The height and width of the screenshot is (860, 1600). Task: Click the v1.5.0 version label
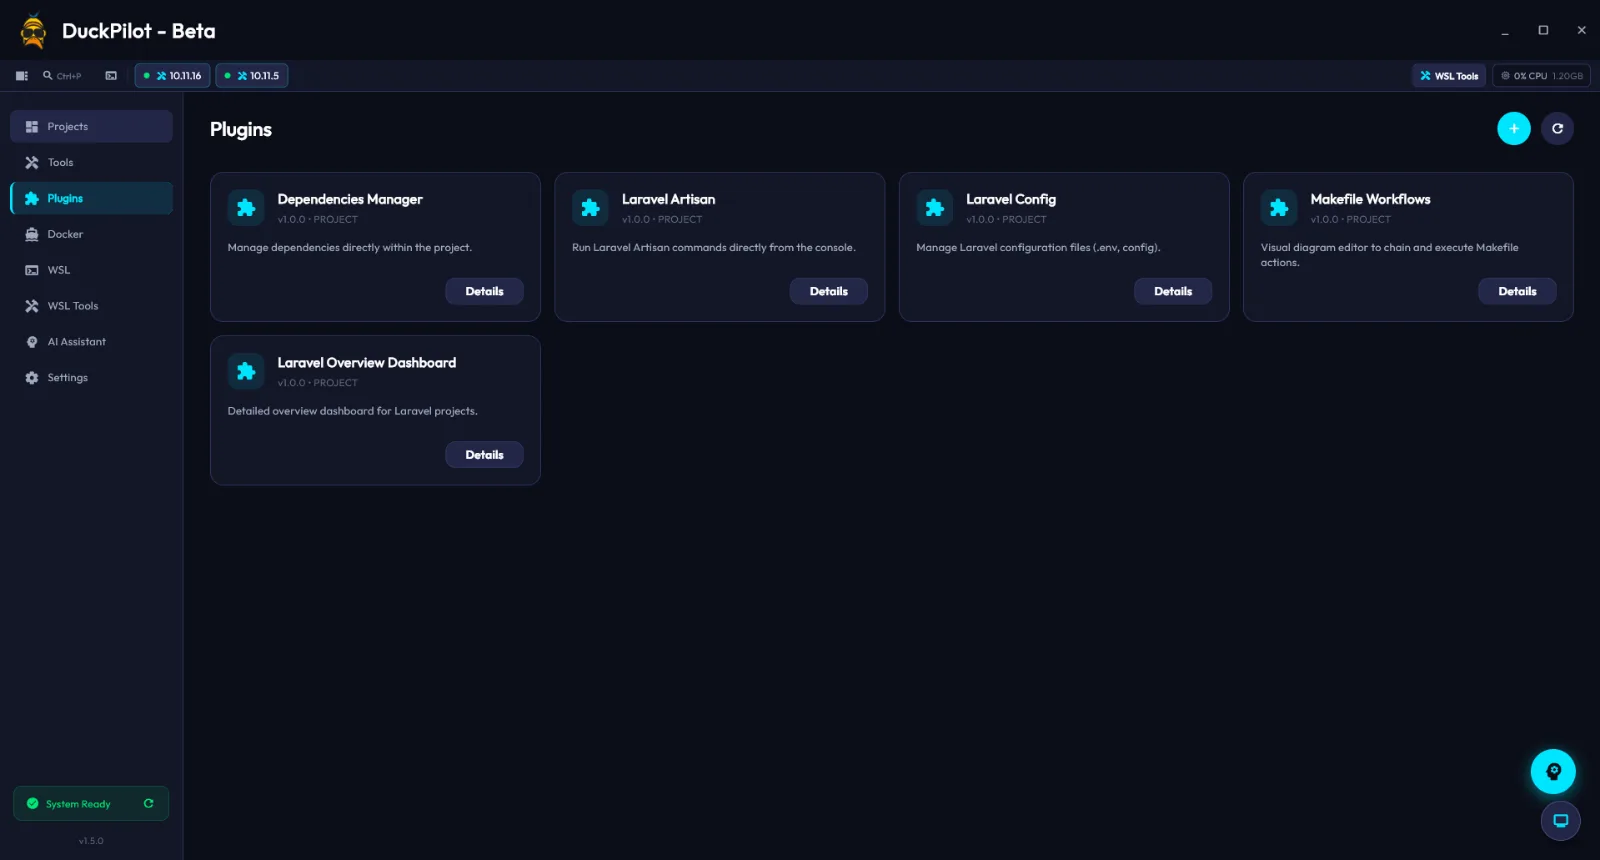(x=91, y=841)
